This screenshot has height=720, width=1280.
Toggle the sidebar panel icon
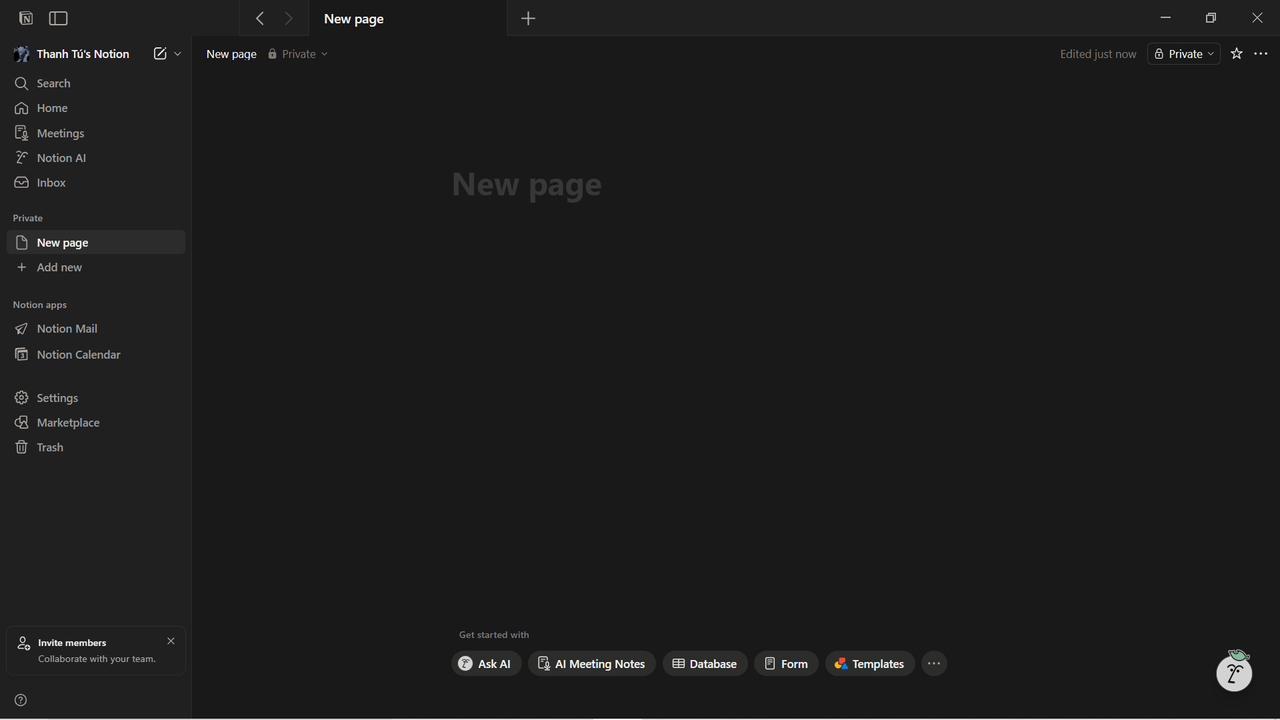point(58,18)
